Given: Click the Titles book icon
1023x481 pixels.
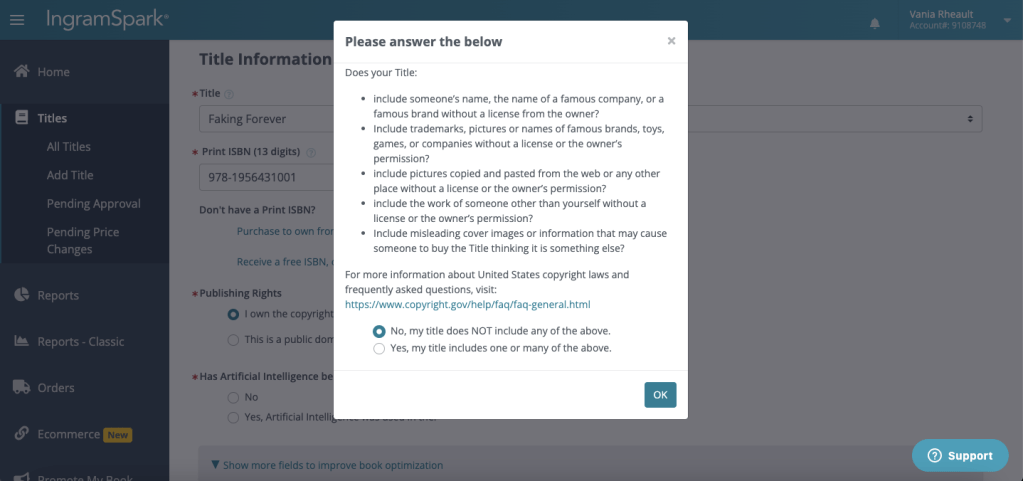Looking at the screenshot, I should click(x=21, y=118).
